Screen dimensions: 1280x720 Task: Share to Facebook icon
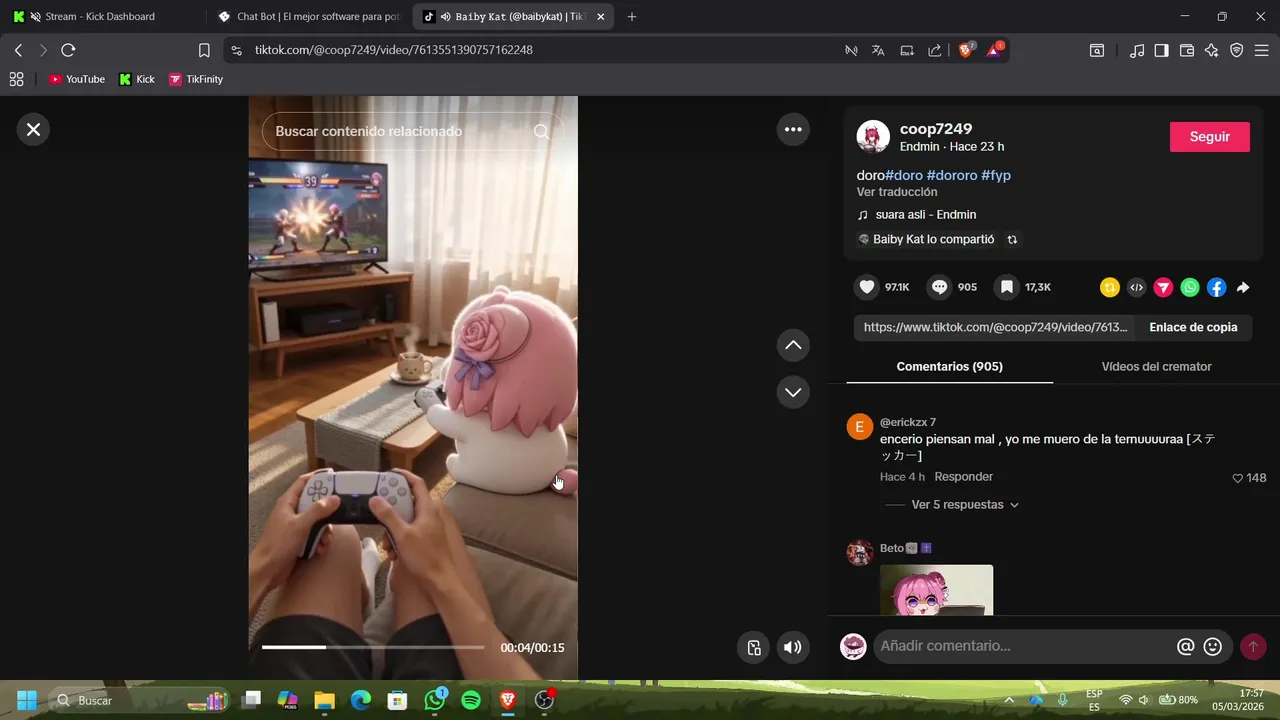coord(1216,287)
